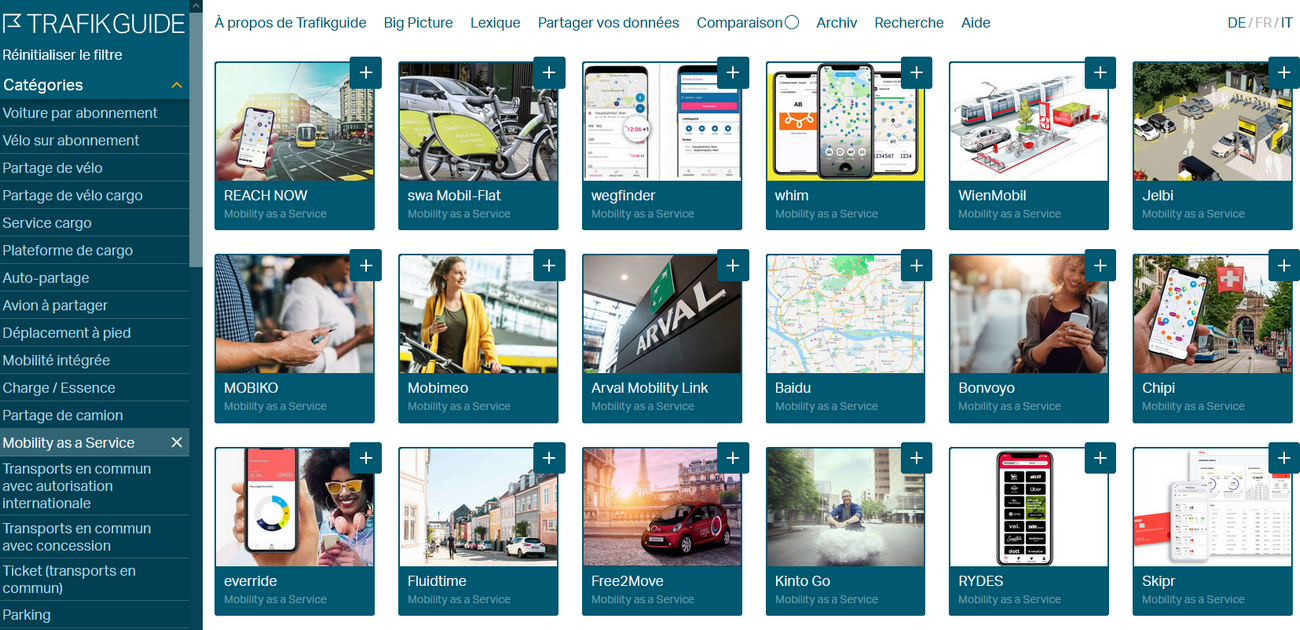Filter by Auto-partage
This screenshot has width=1300, height=630.
click(x=94, y=278)
